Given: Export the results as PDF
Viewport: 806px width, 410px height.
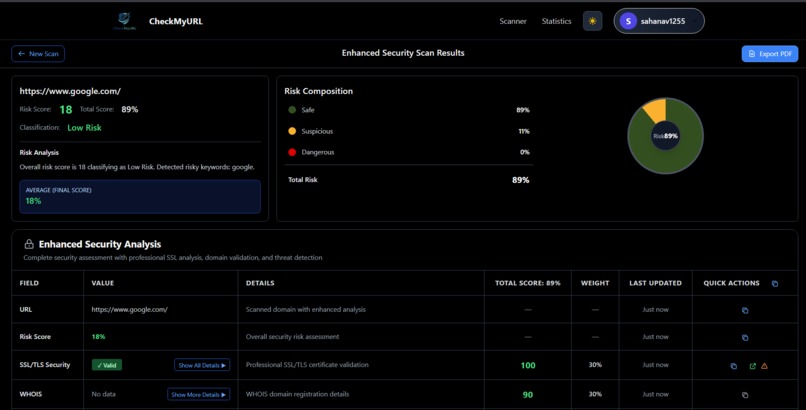Looking at the screenshot, I should 770,53.
